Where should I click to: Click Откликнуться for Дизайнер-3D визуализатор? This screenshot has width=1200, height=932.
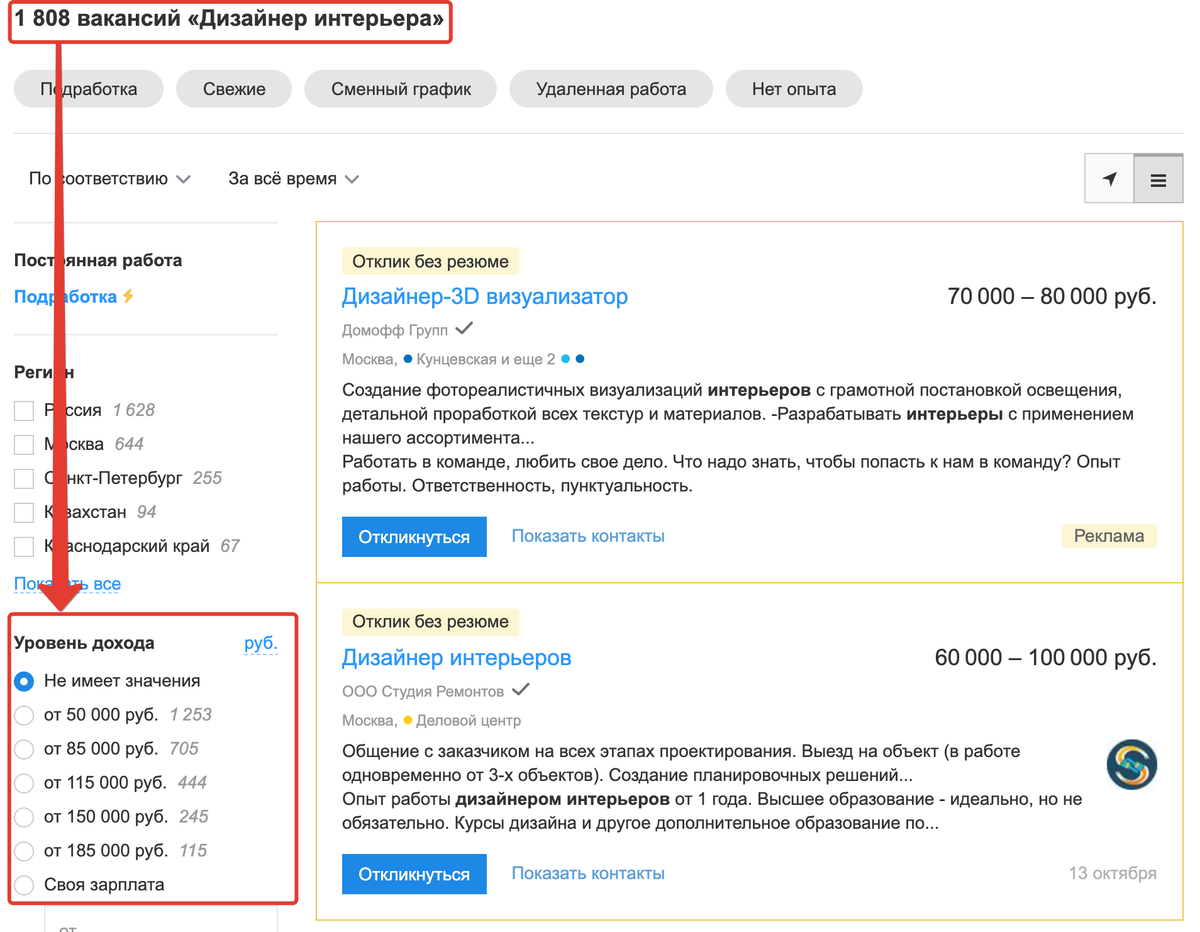coord(414,537)
